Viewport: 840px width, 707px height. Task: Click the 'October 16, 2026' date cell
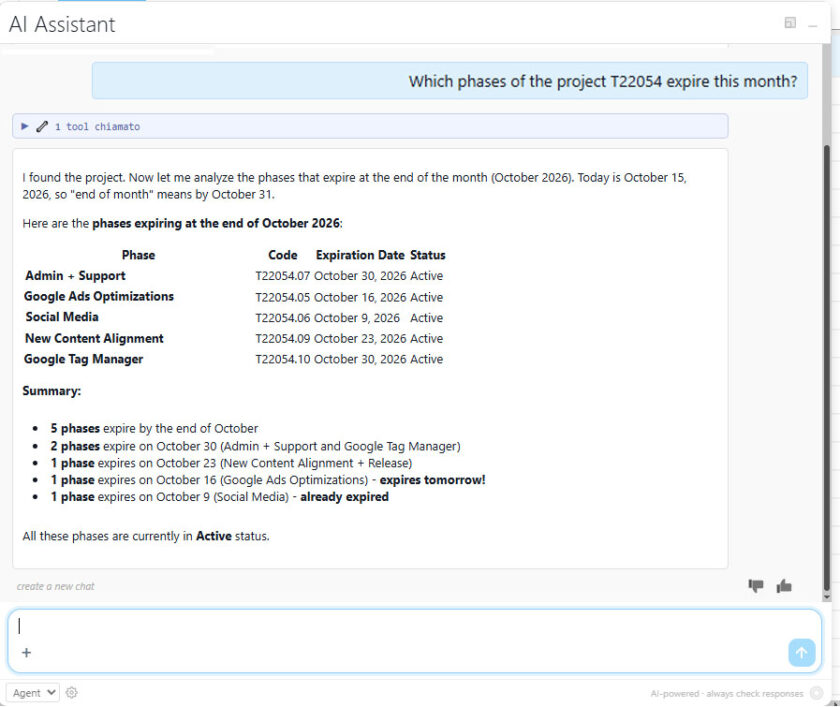click(360, 297)
